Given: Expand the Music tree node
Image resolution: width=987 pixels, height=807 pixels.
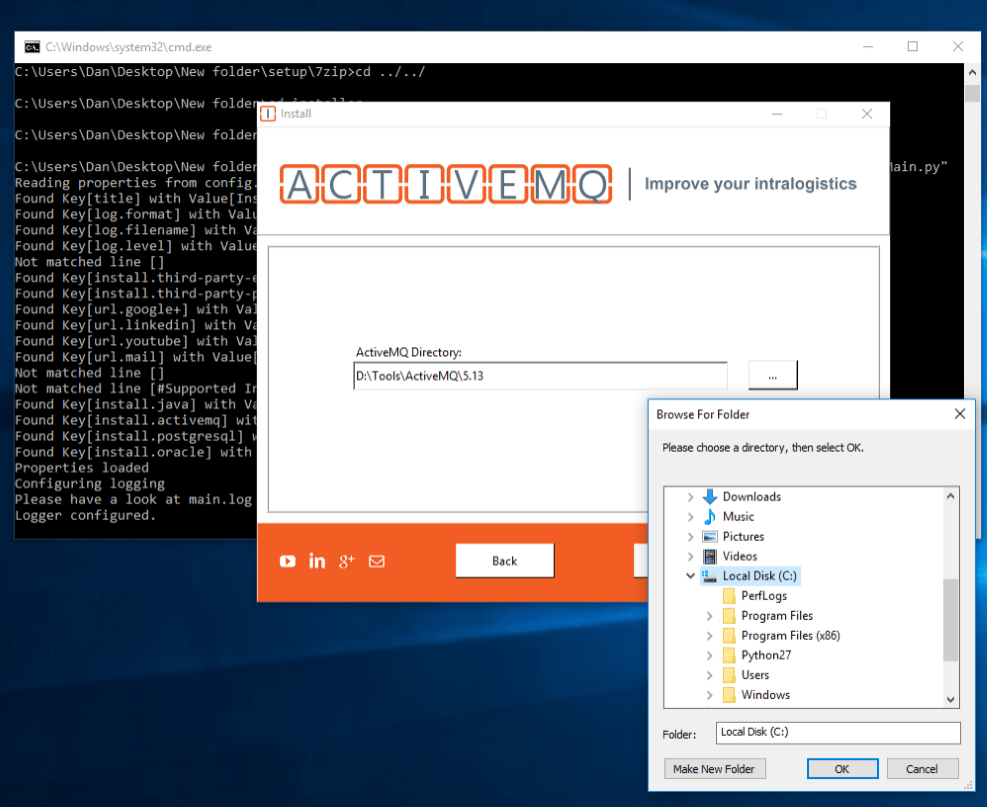Looking at the screenshot, I should (x=691, y=517).
